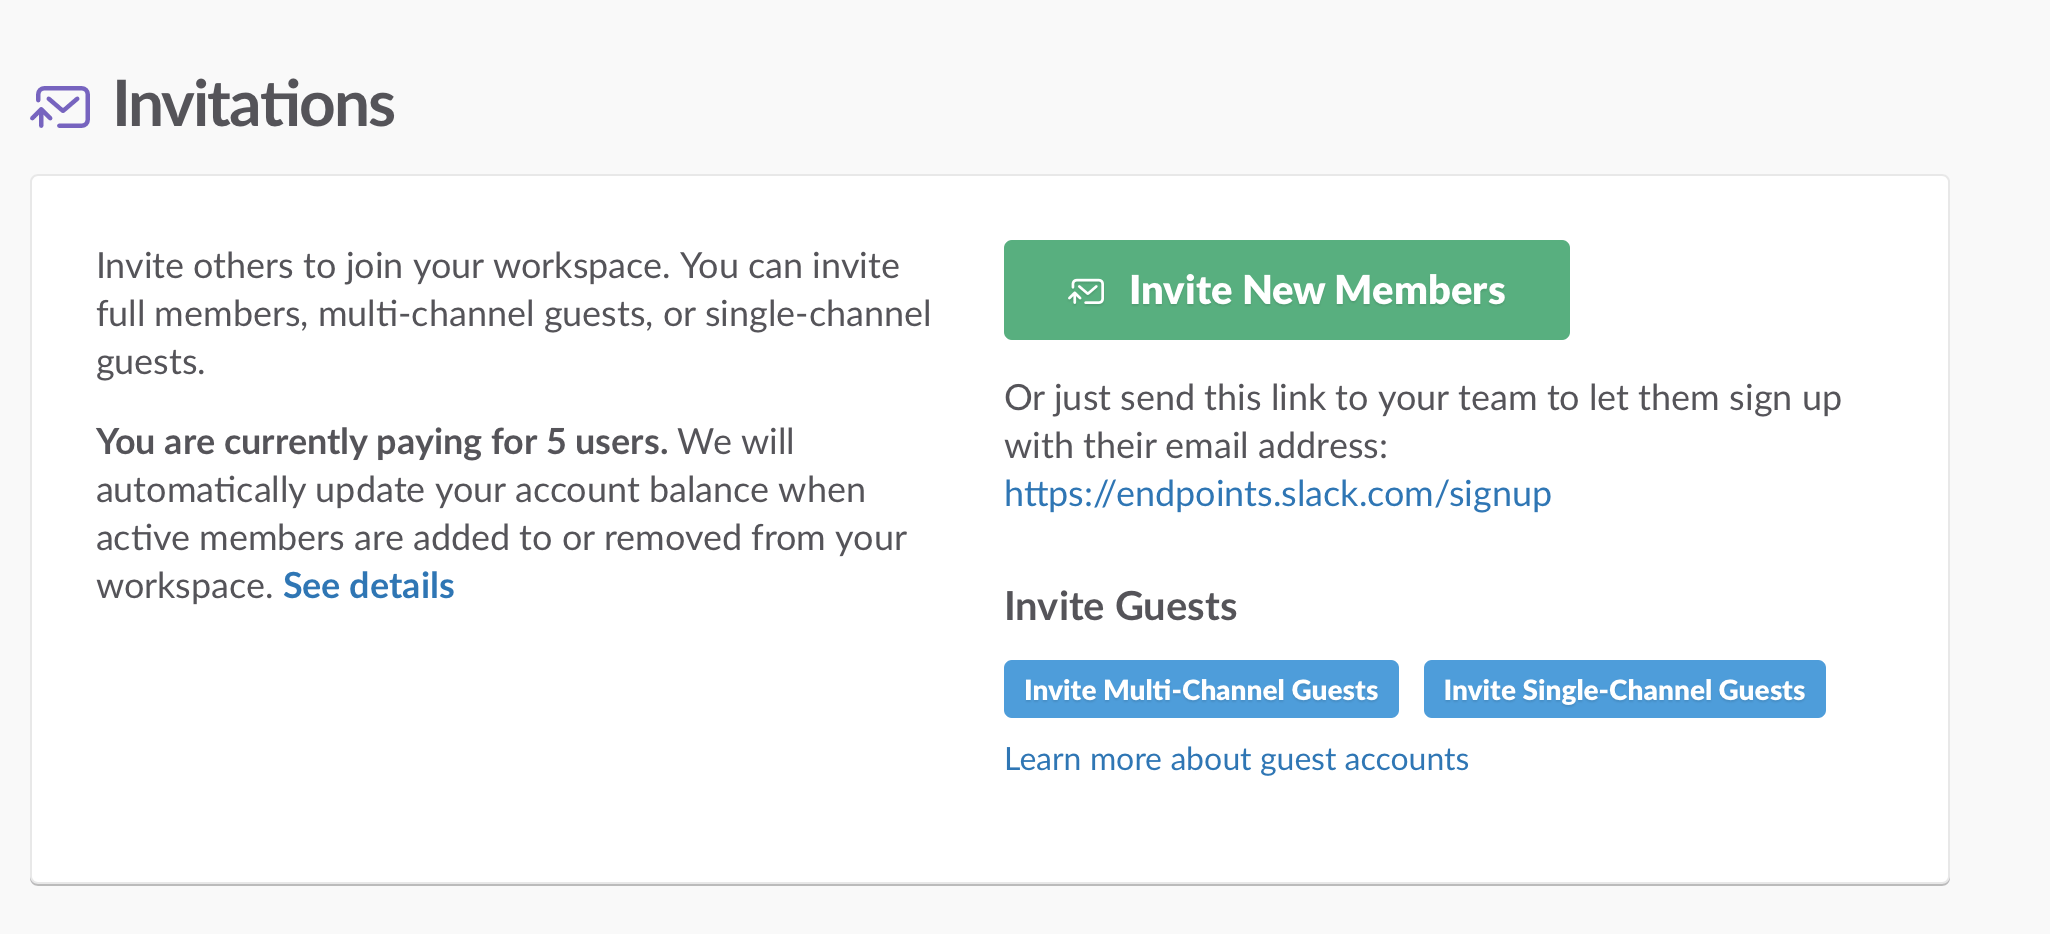Screen dimensions: 2050x934
Task: Select Invite Single-Channel Guests button
Action: (x=1625, y=689)
